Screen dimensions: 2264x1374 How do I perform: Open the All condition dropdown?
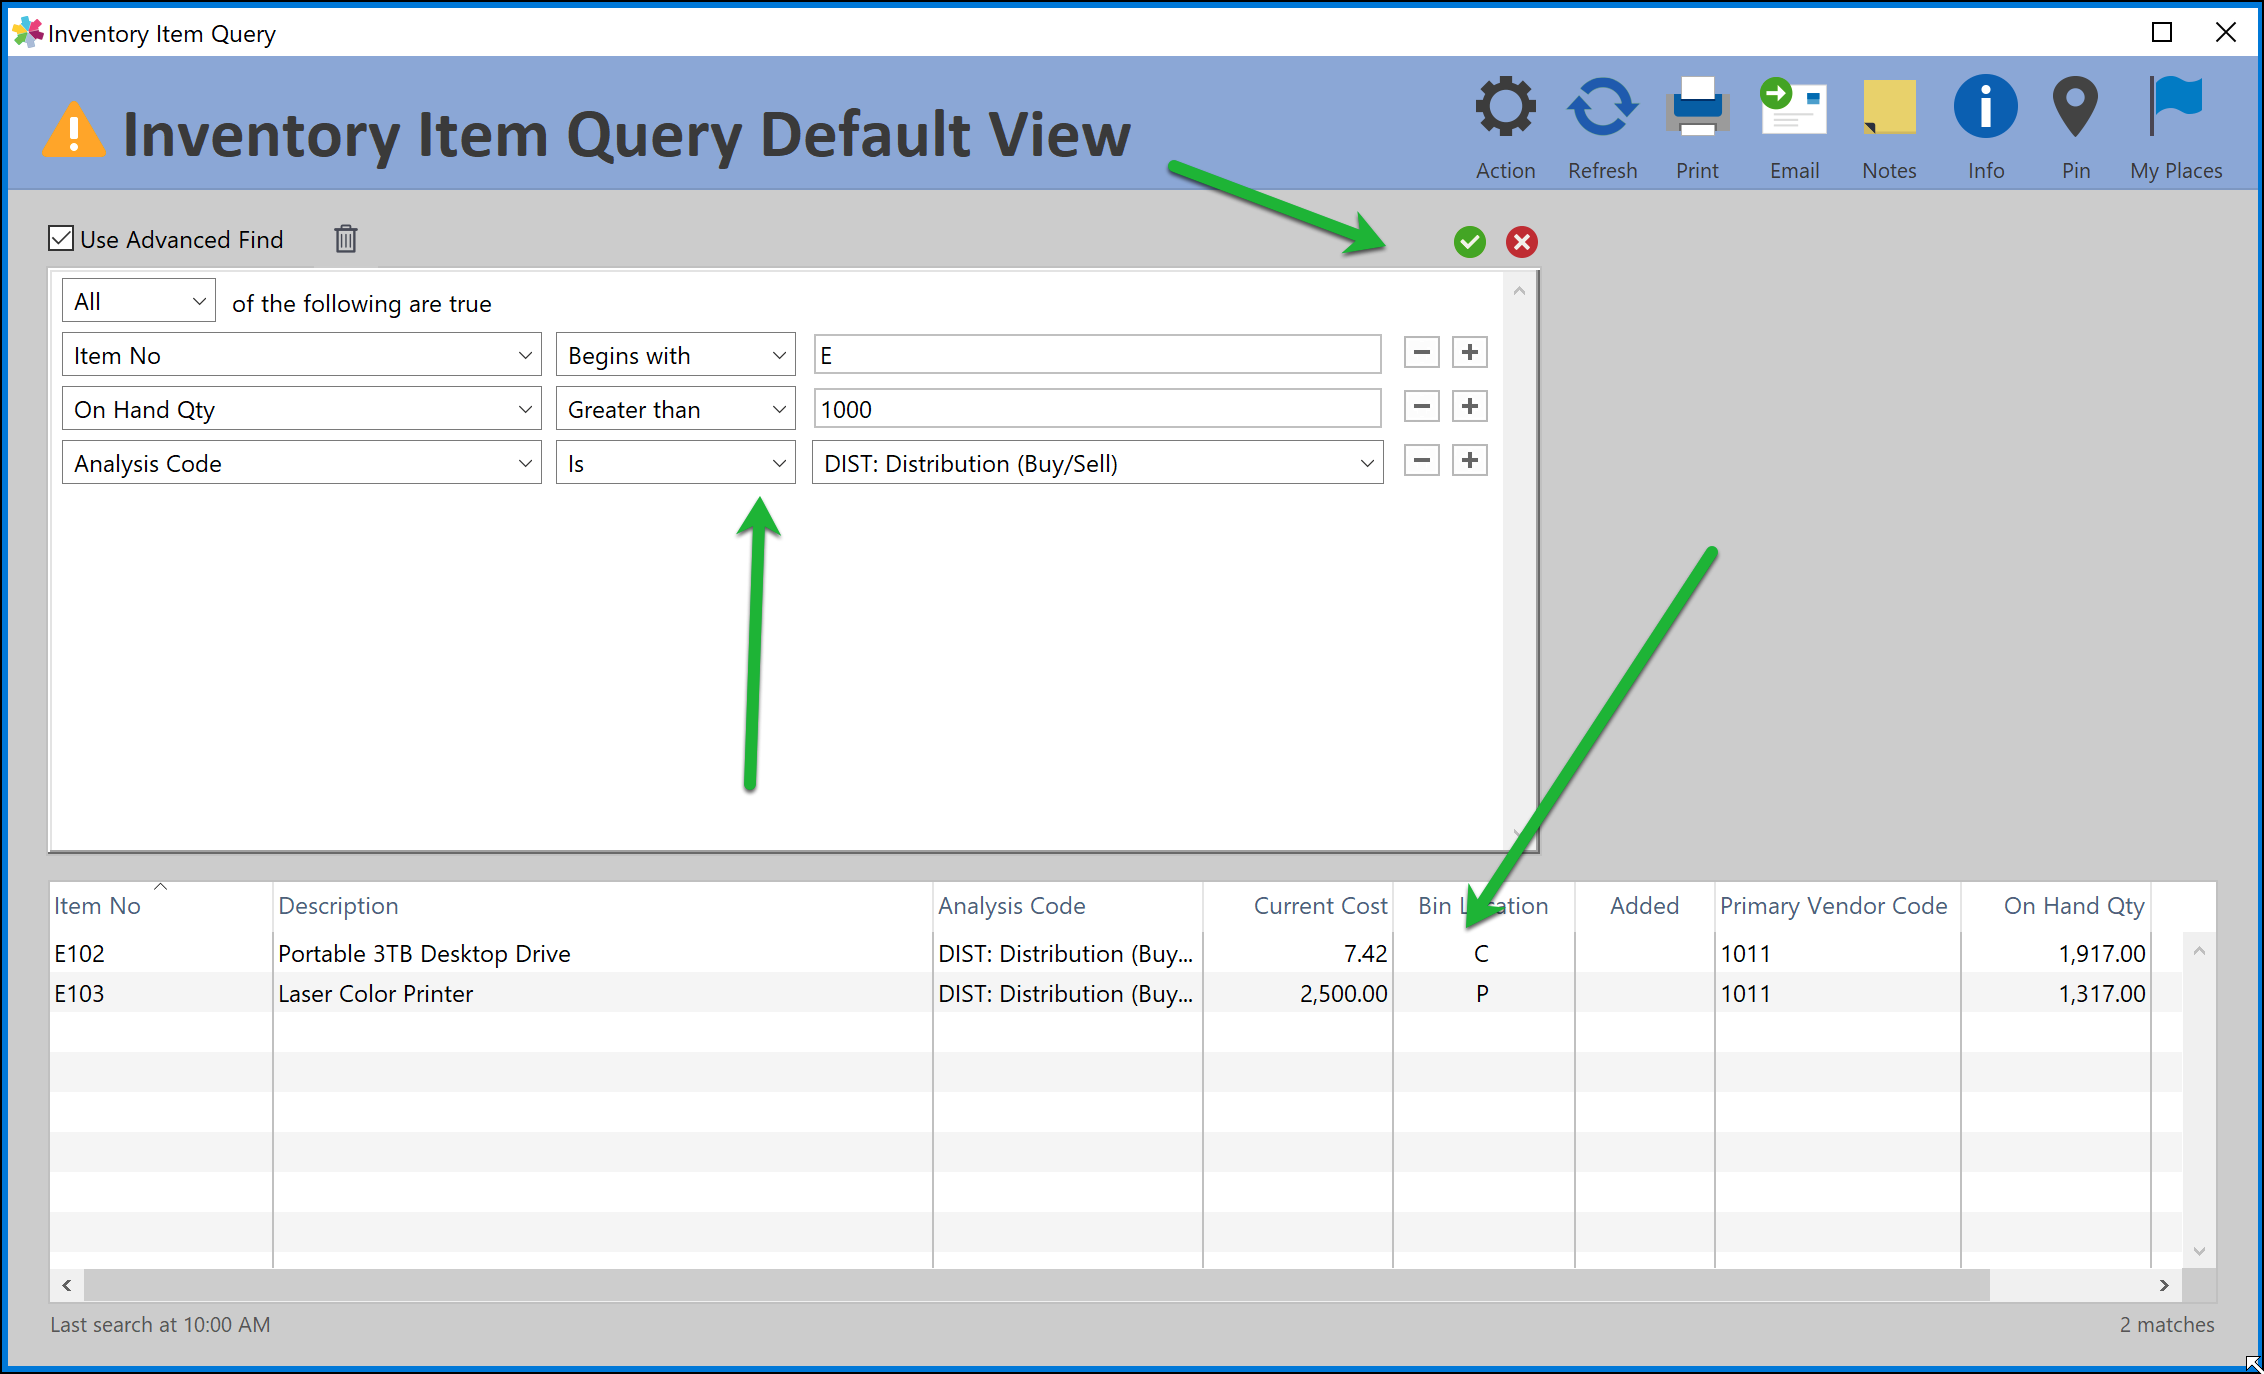[139, 302]
